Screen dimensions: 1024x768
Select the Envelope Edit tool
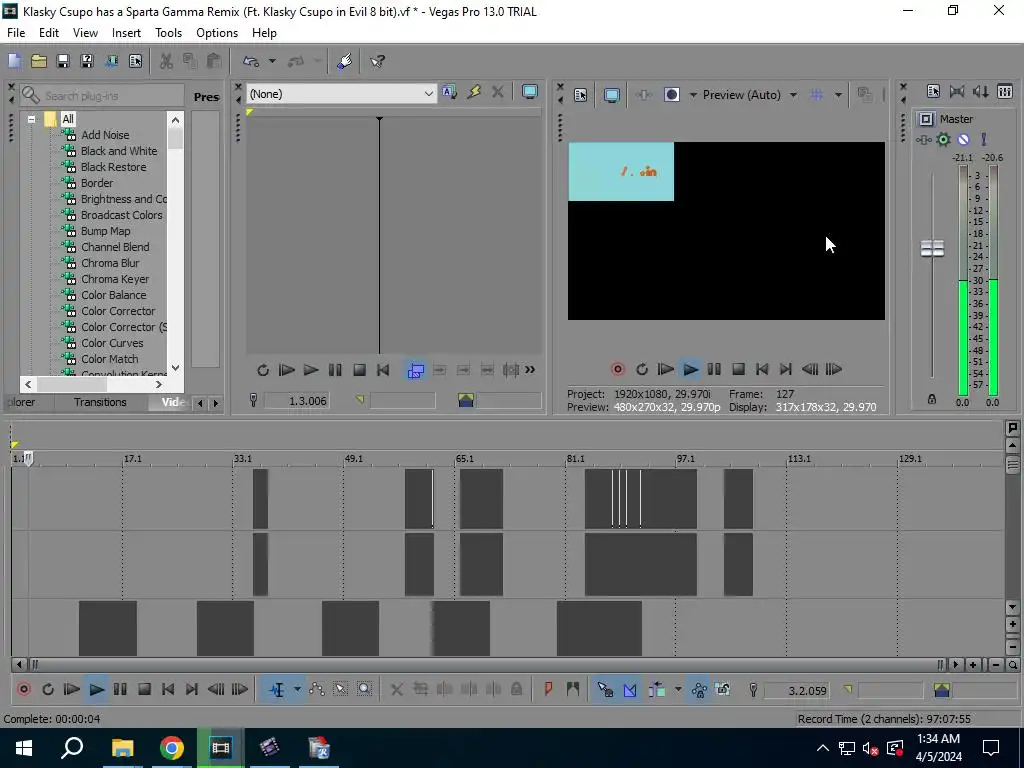click(x=317, y=689)
